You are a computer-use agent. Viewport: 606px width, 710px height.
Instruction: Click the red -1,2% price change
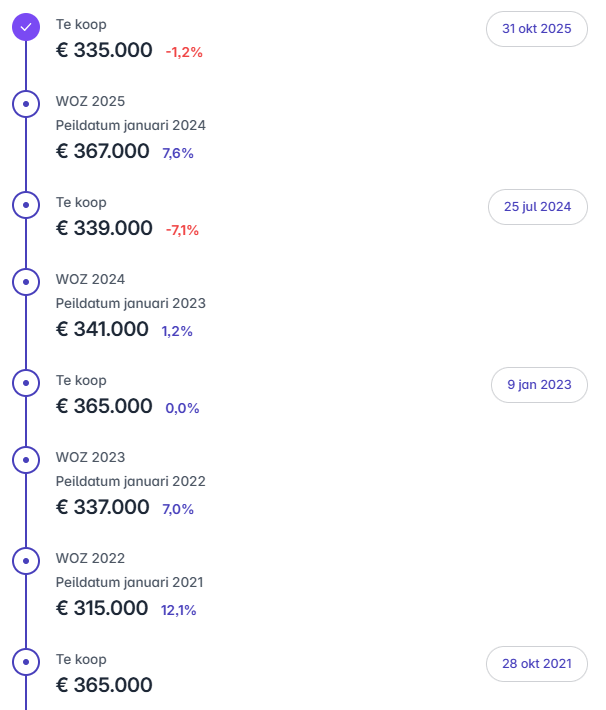(184, 52)
